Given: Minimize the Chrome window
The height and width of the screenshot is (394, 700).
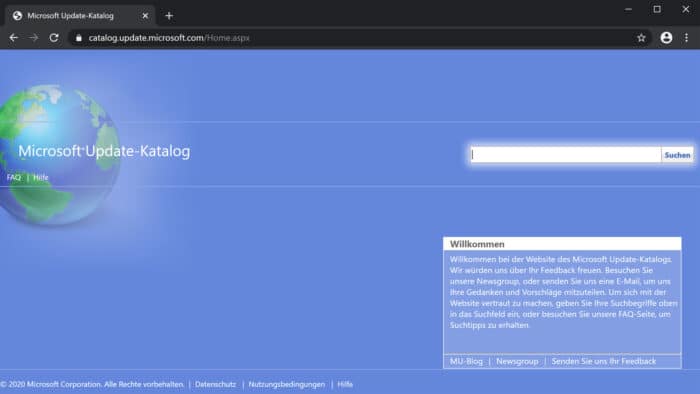Looking at the screenshot, I should [628, 9].
